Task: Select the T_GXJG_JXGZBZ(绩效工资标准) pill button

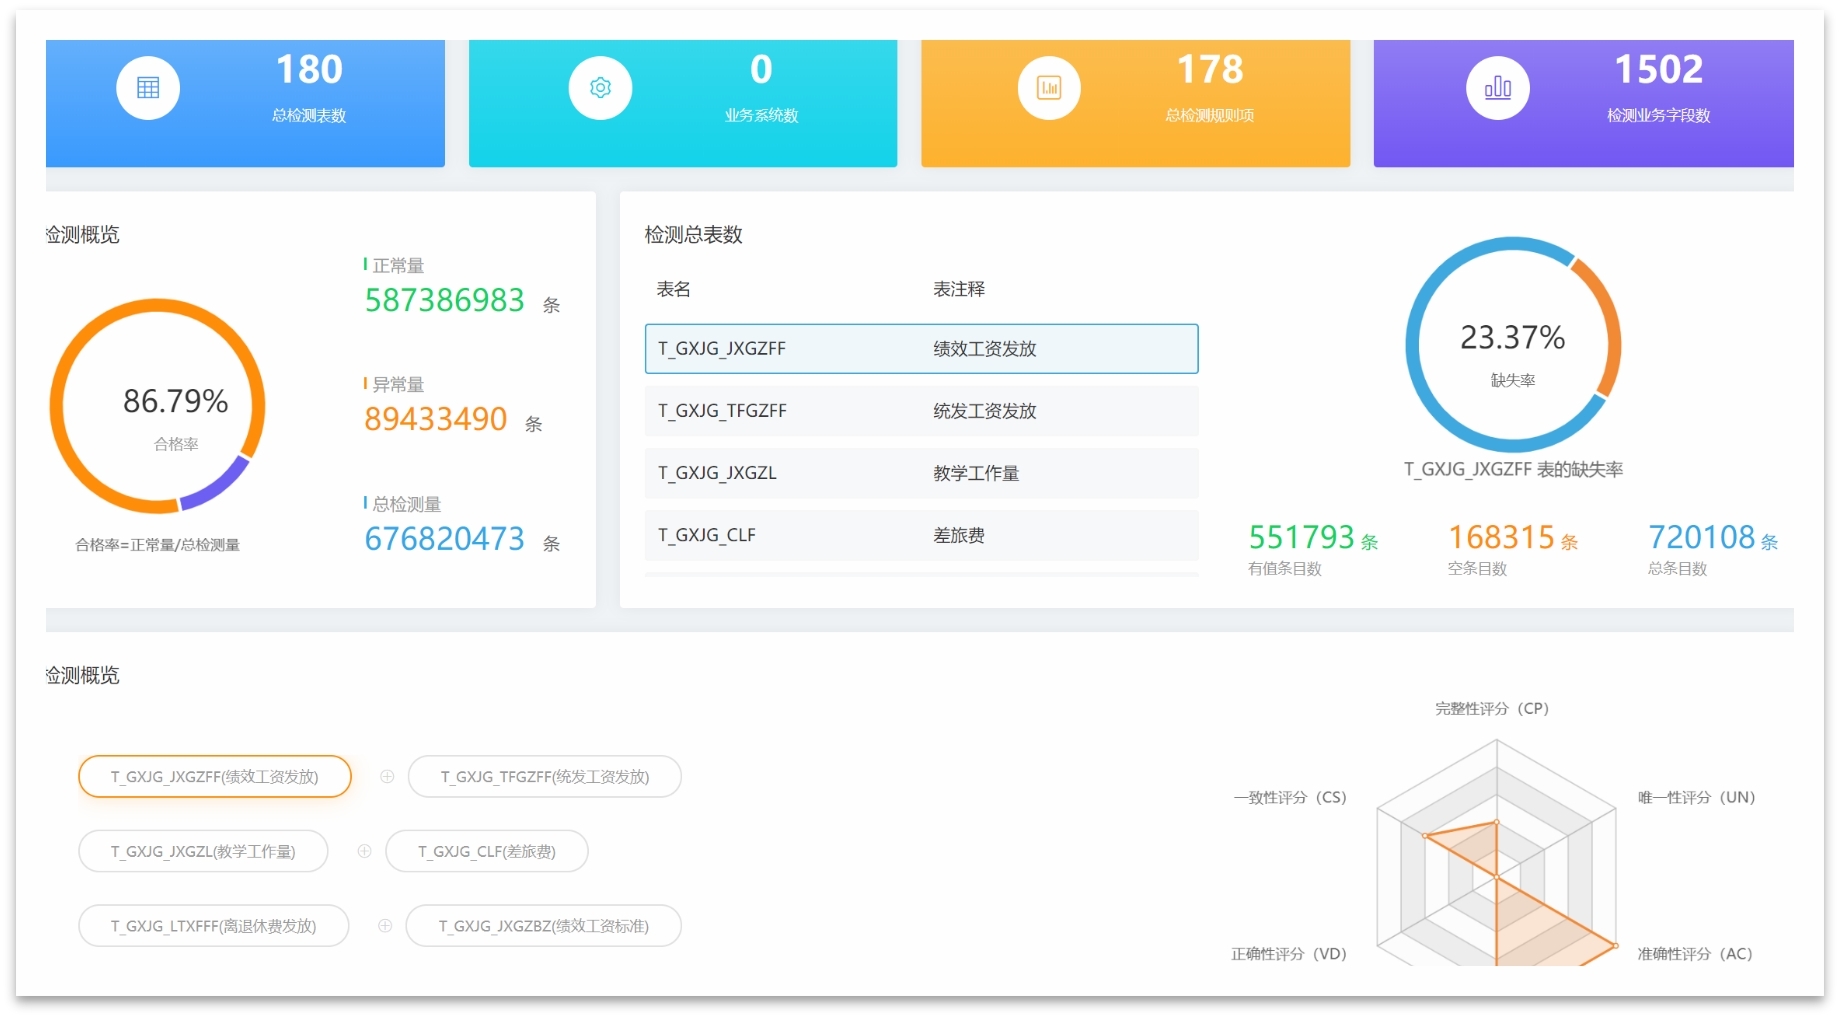Action: pyautogui.click(x=544, y=926)
